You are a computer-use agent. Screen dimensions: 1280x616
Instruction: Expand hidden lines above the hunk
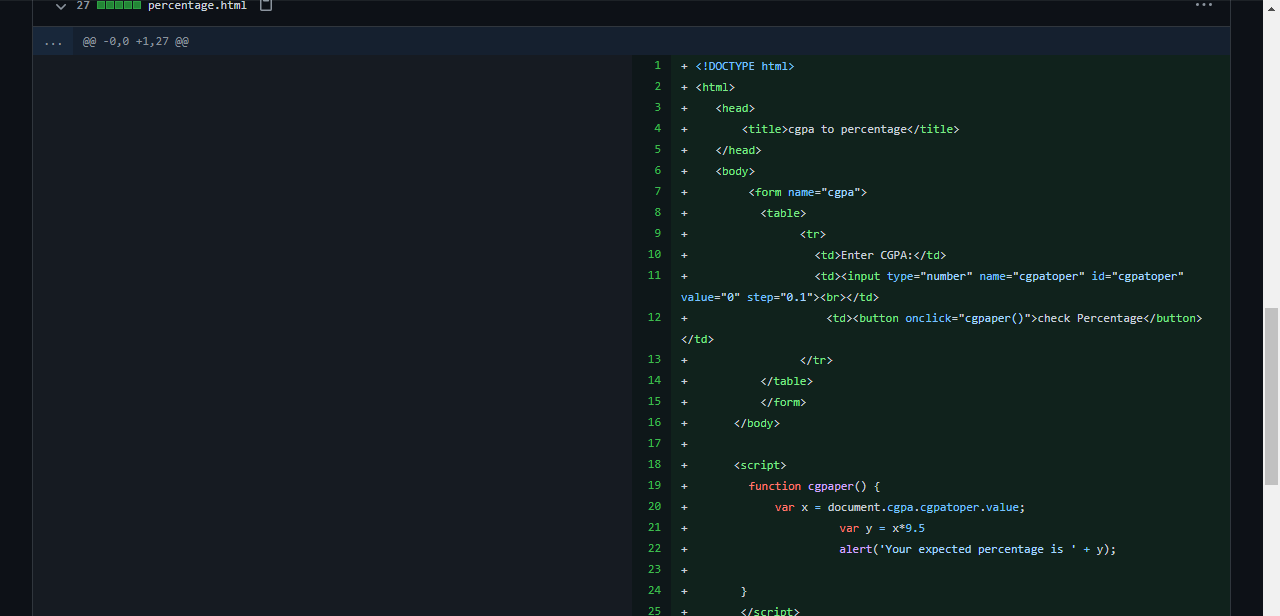(x=53, y=41)
